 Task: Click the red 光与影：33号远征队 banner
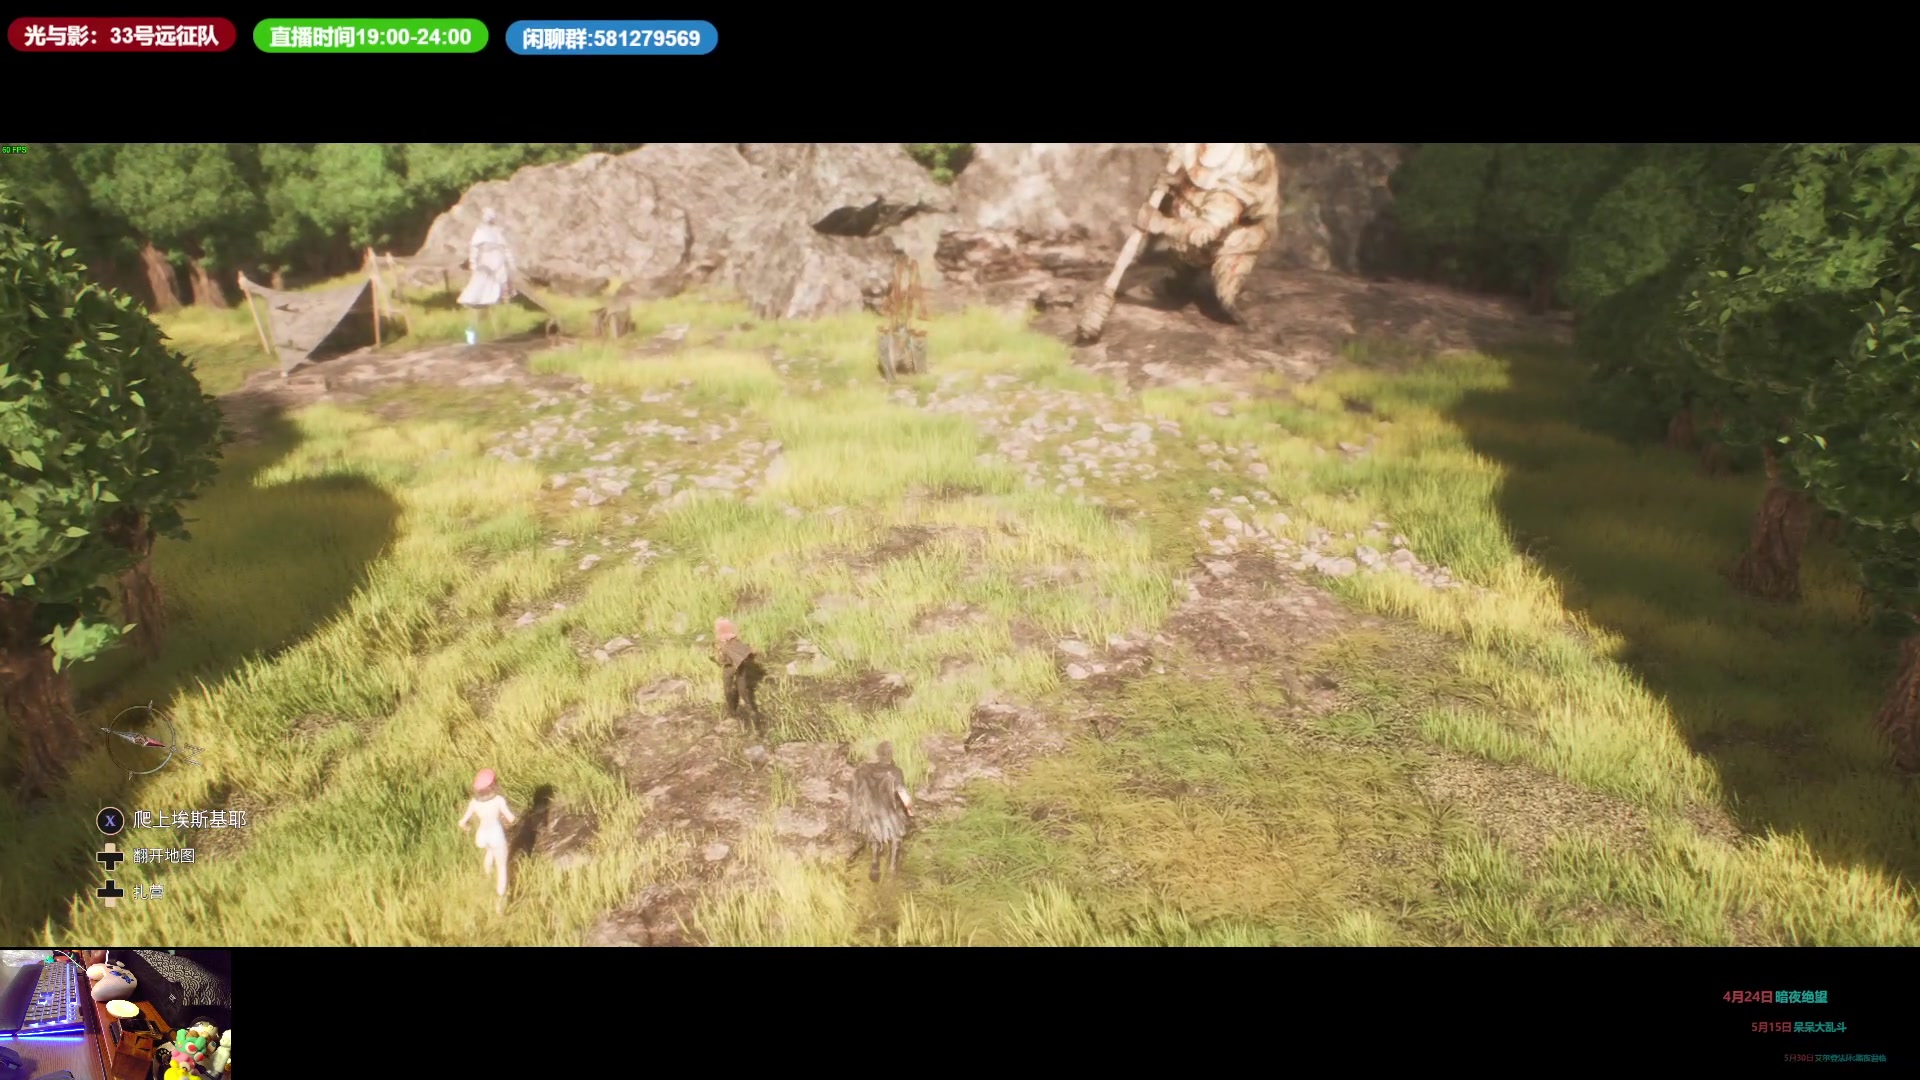click(x=122, y=36)
